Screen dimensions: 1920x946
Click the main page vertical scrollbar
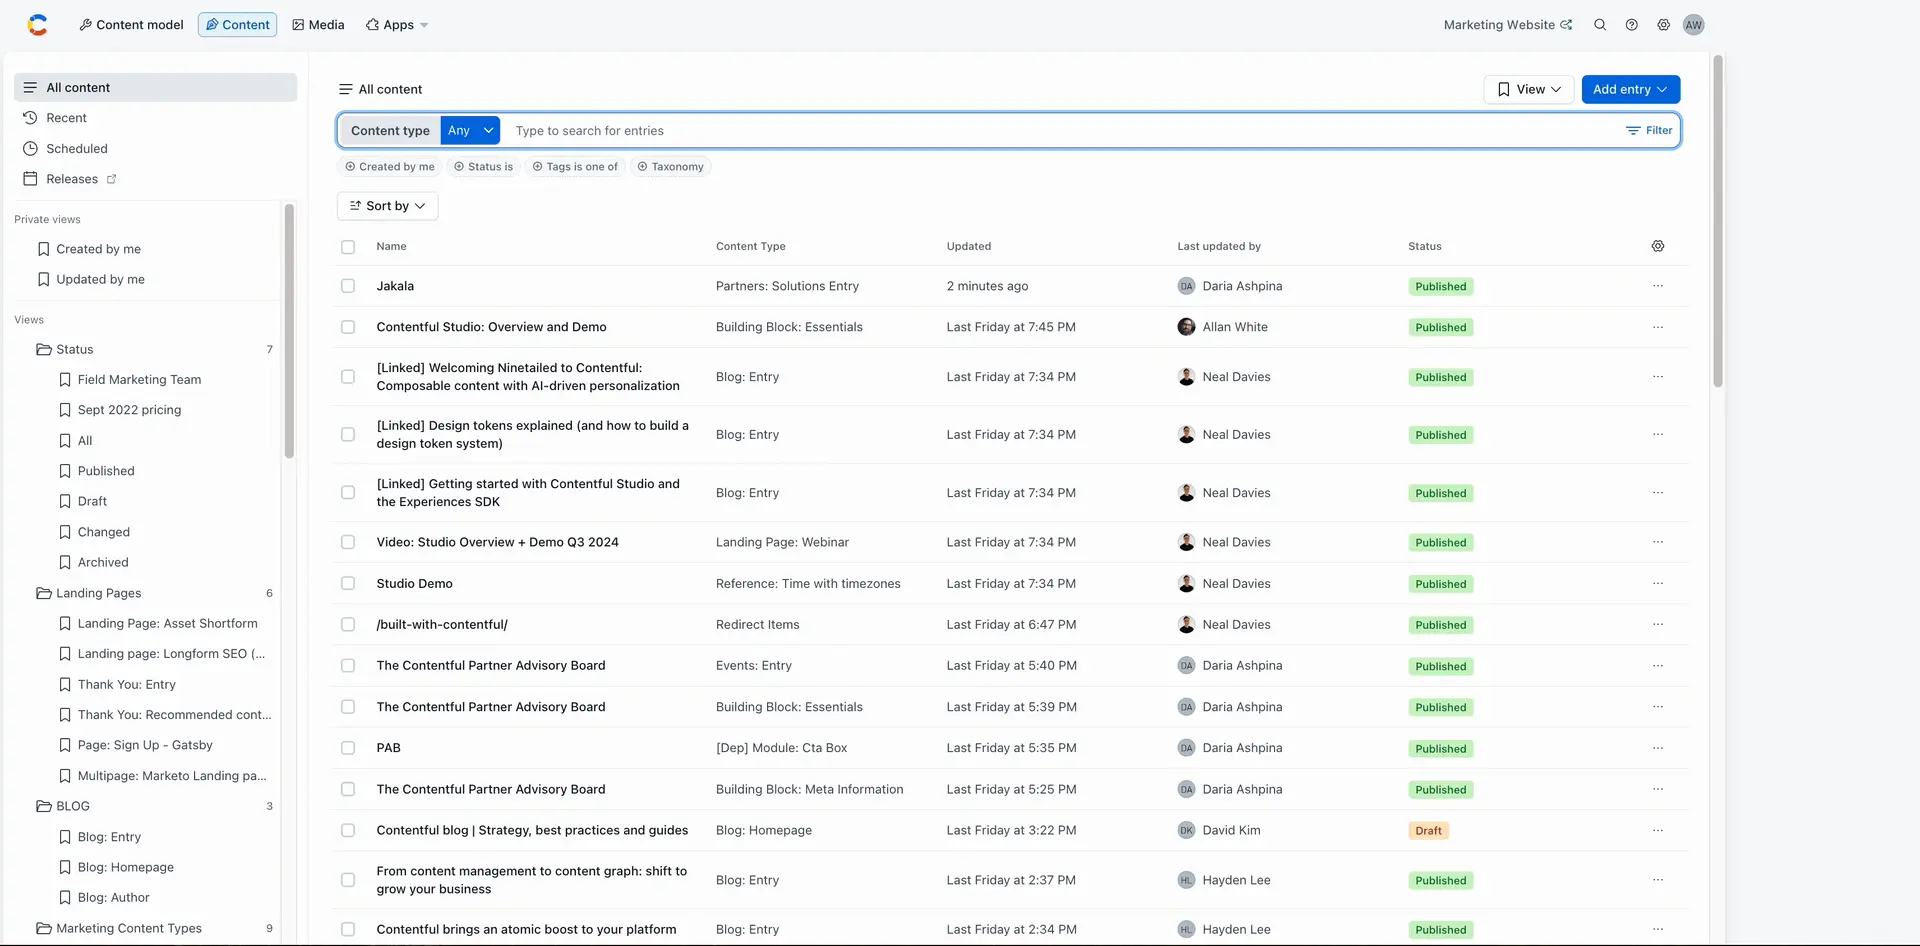1718,222
